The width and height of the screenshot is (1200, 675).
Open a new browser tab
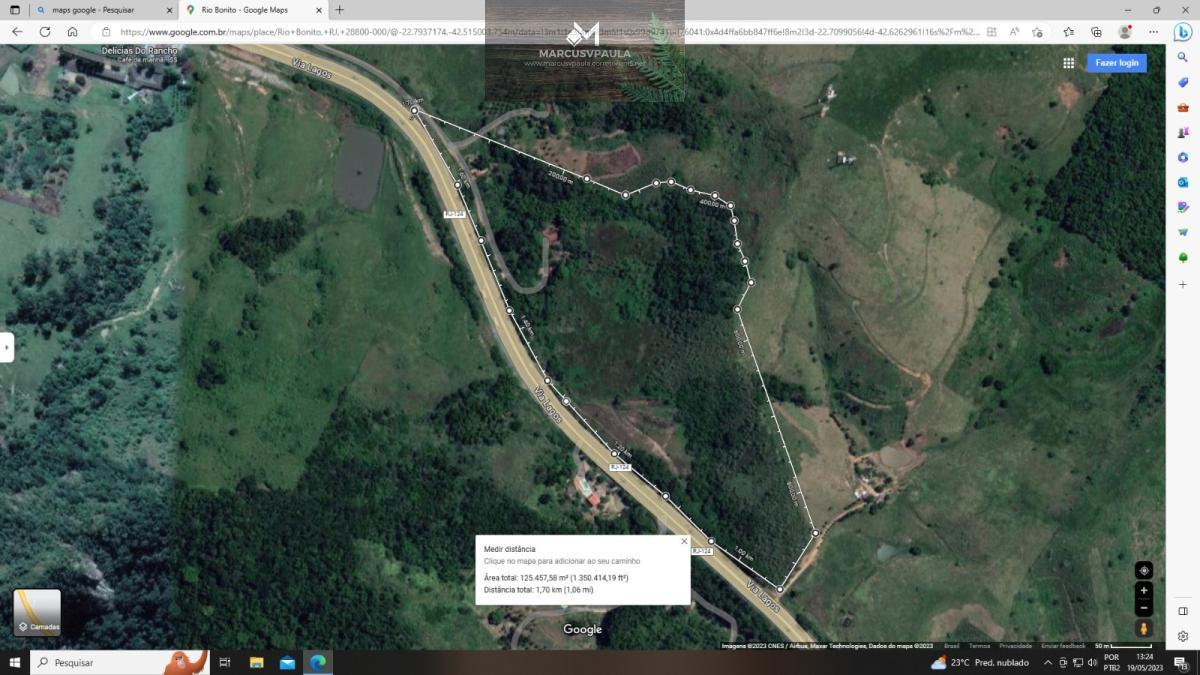pyautogui.click(x=340, y=10)
